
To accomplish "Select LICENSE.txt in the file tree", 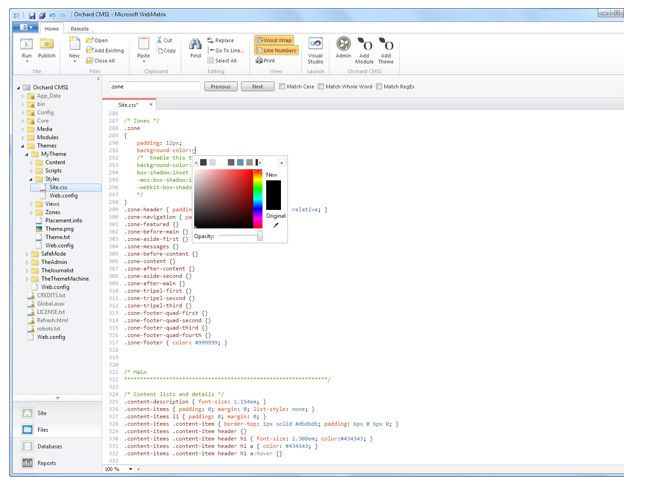I will click(51, 312).
